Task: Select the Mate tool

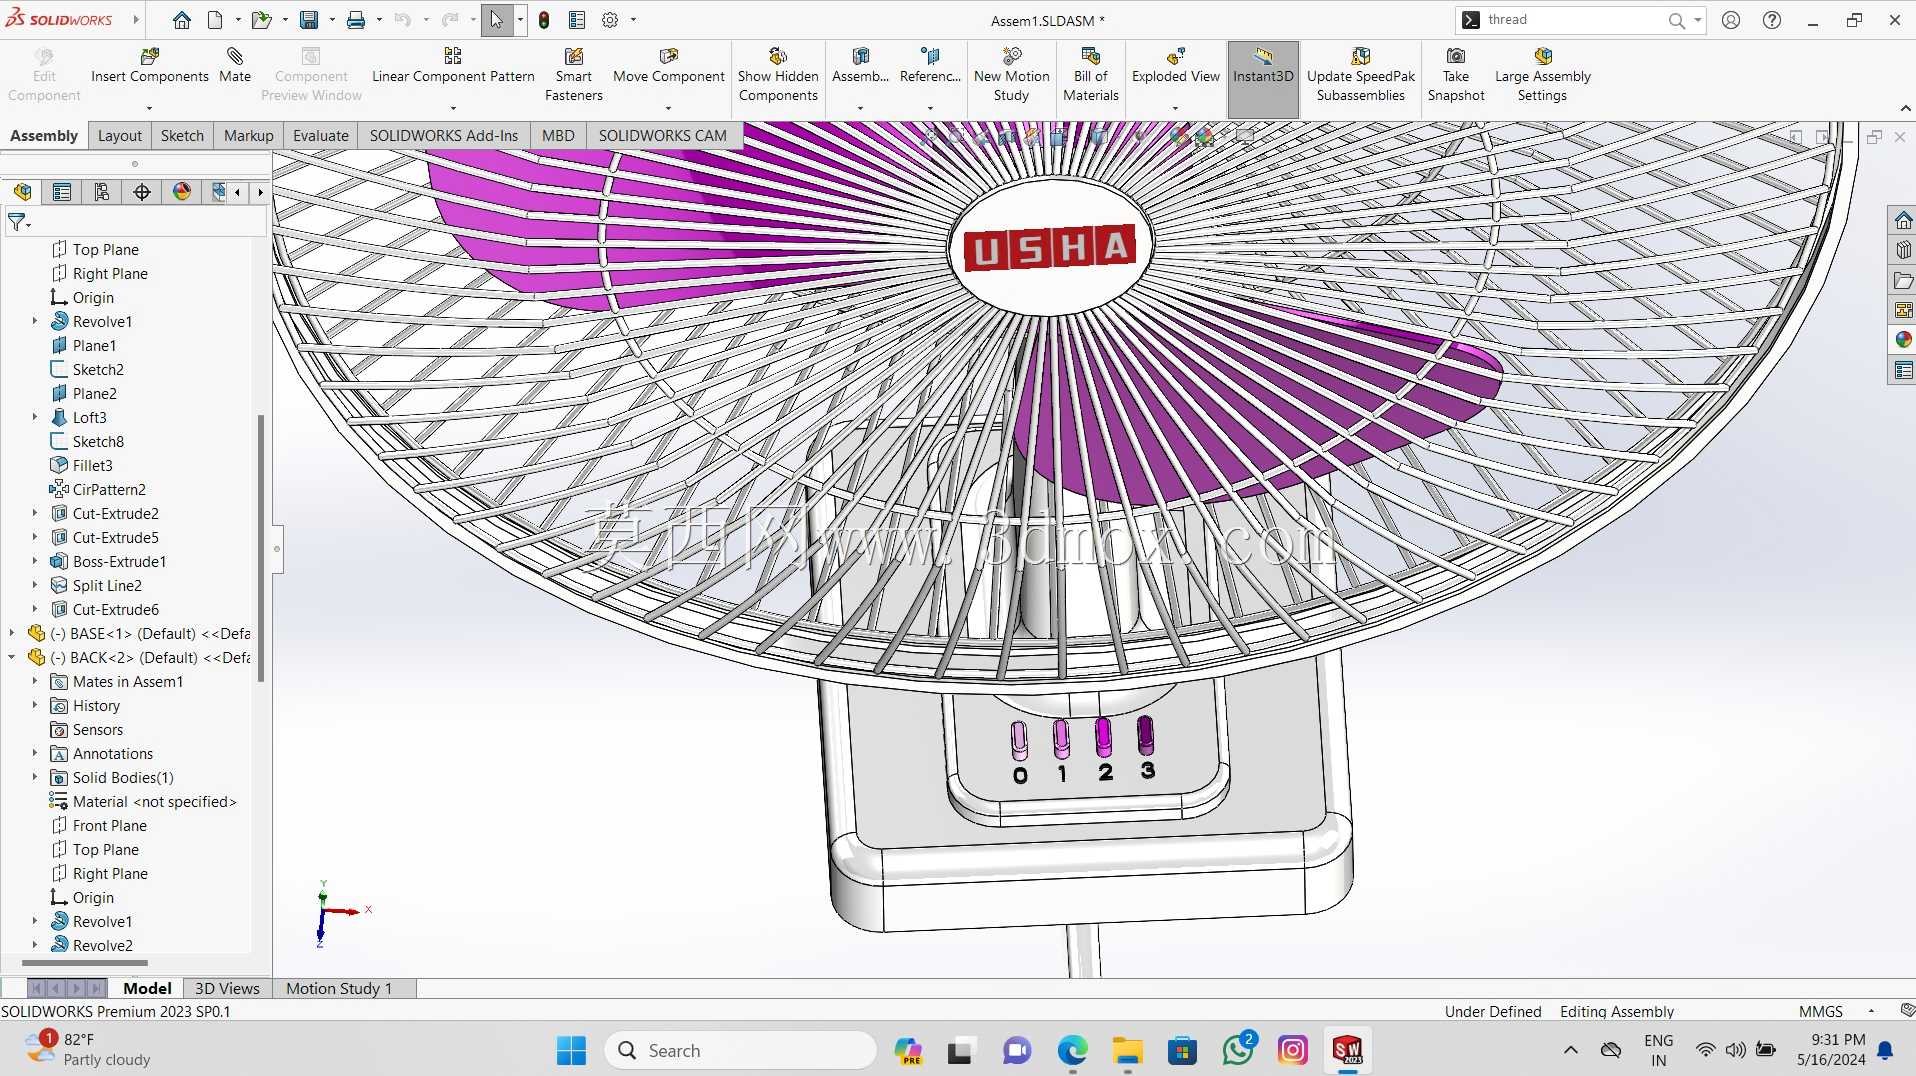Action: (235, 67)
